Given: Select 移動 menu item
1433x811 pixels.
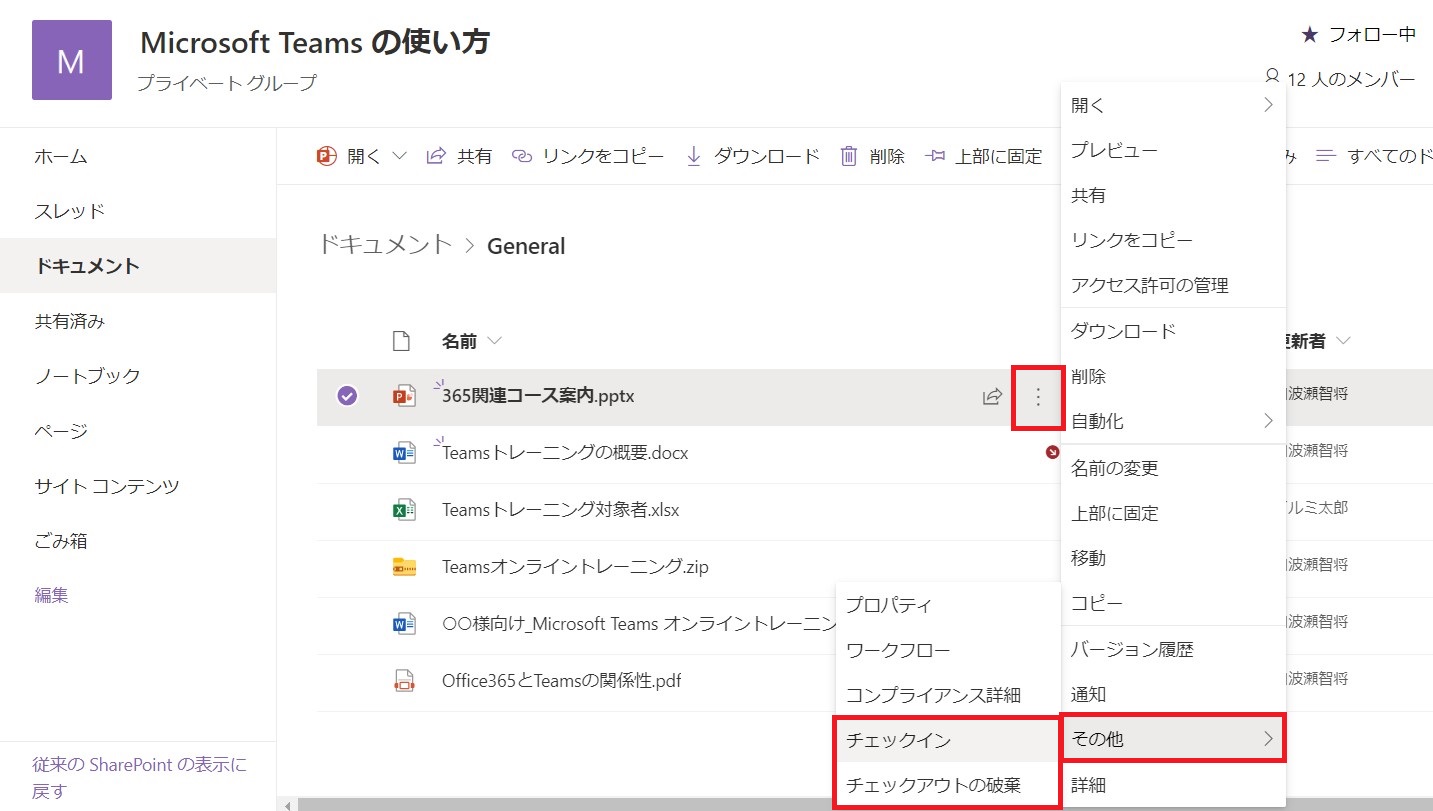Looking at the screenshot, I should coord(1173,558).
